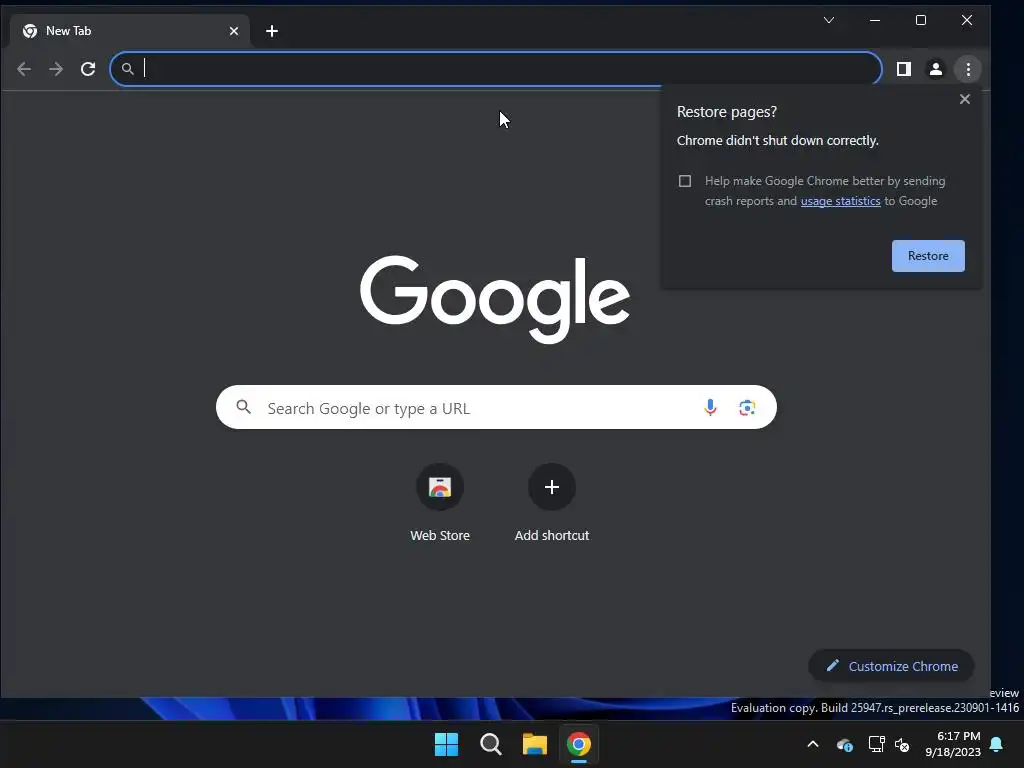Click the Back navigation arrow

[x=24, y=69]
